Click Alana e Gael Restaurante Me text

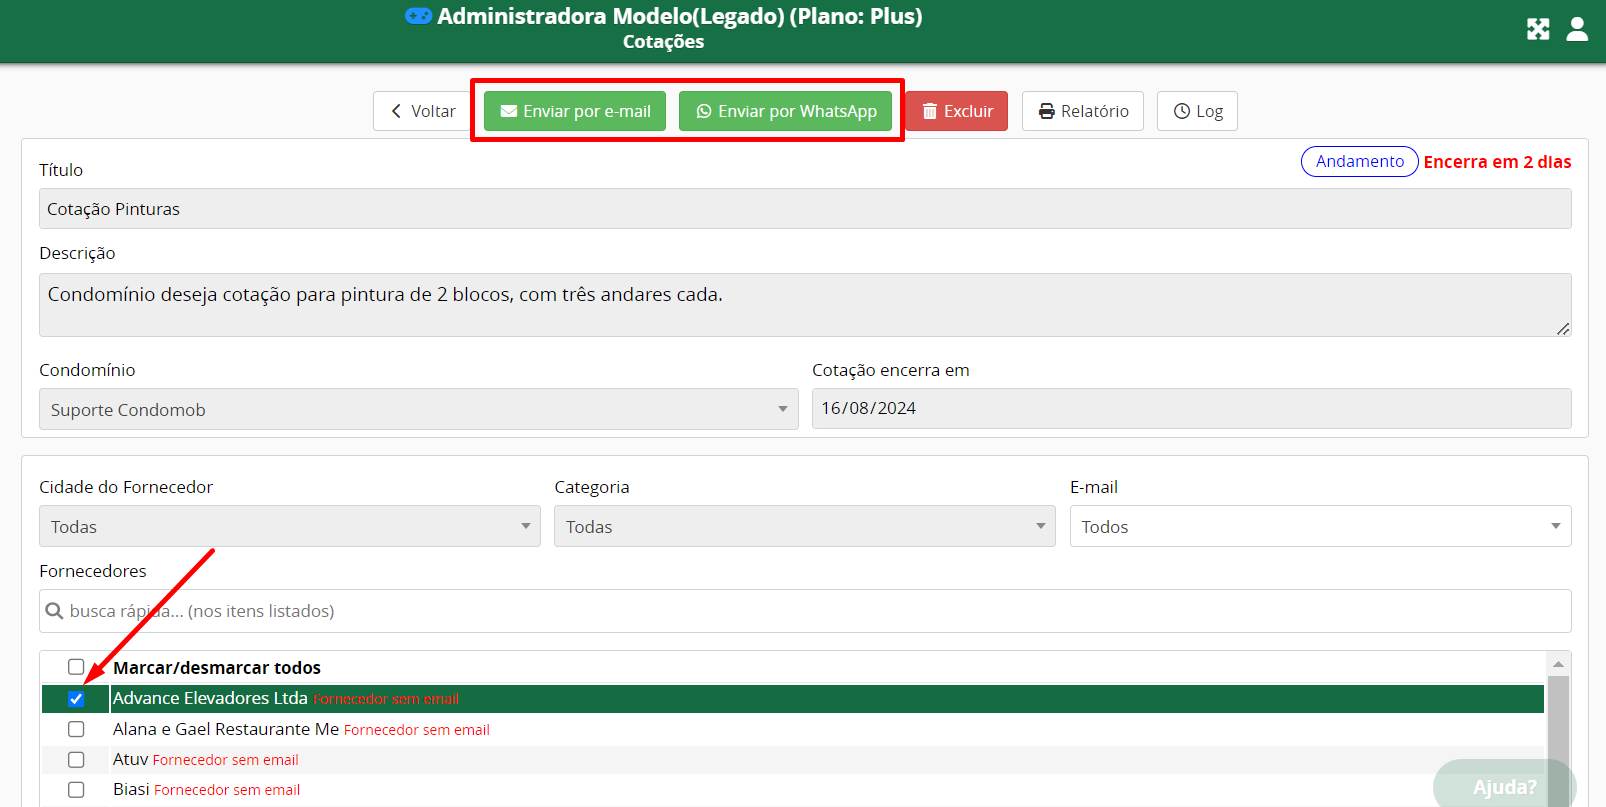(226, 729)
